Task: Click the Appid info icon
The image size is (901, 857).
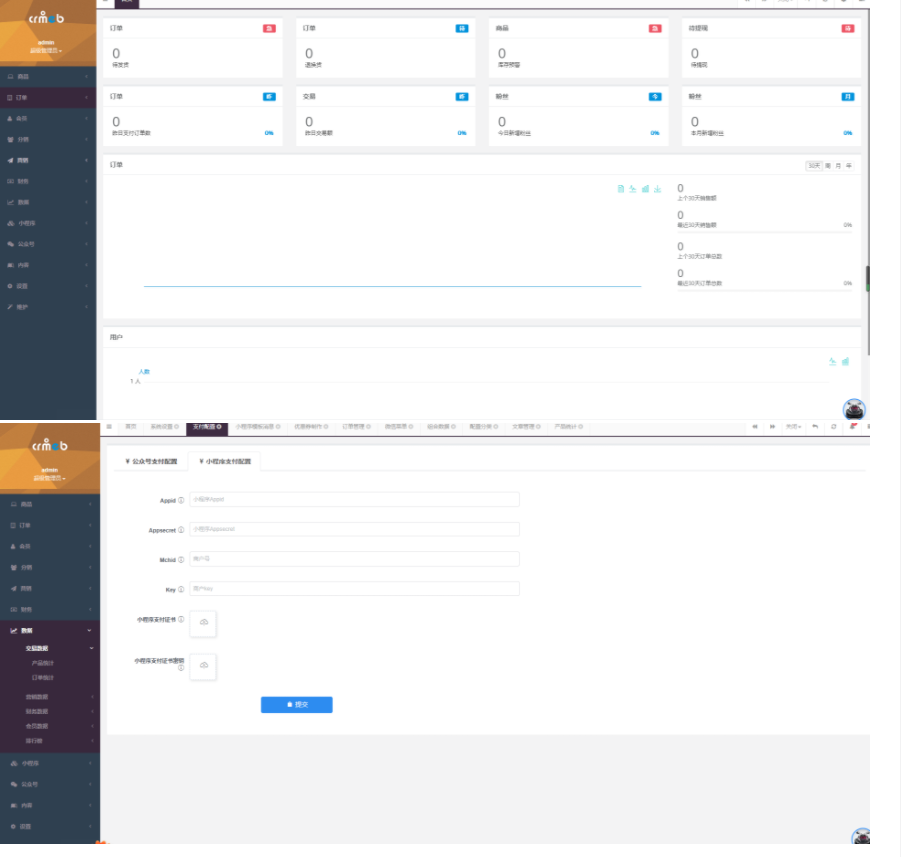Action: [x=181, y=501]
